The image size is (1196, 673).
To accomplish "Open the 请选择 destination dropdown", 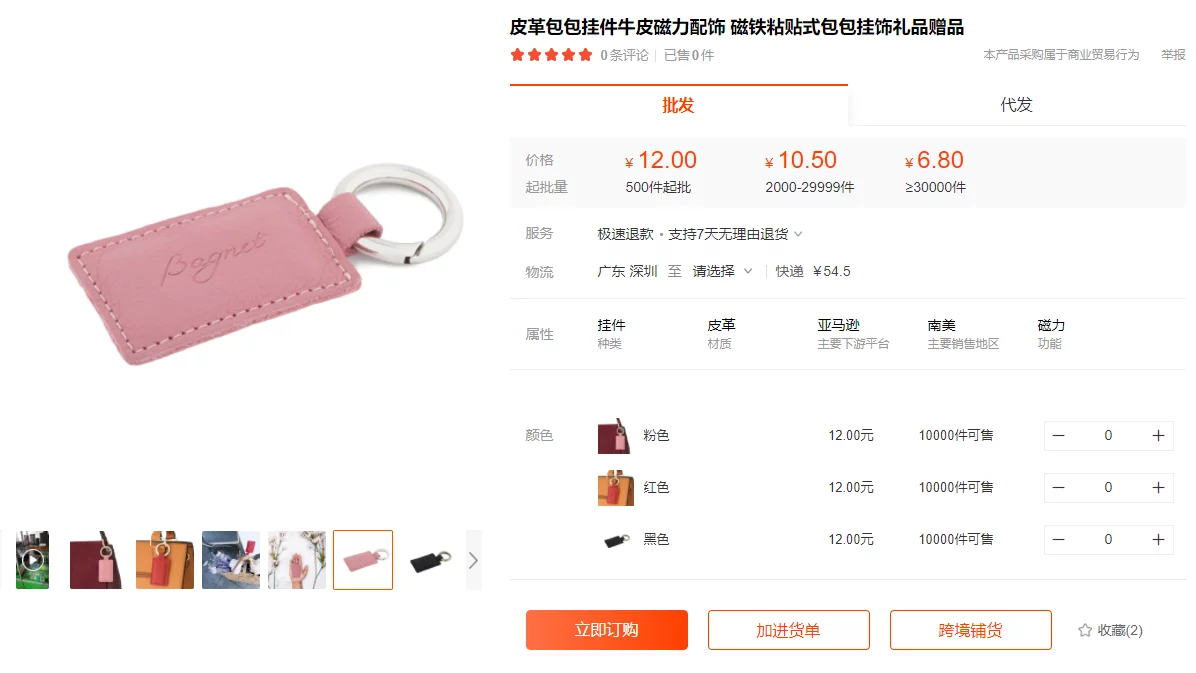I will tap(722, 272).
